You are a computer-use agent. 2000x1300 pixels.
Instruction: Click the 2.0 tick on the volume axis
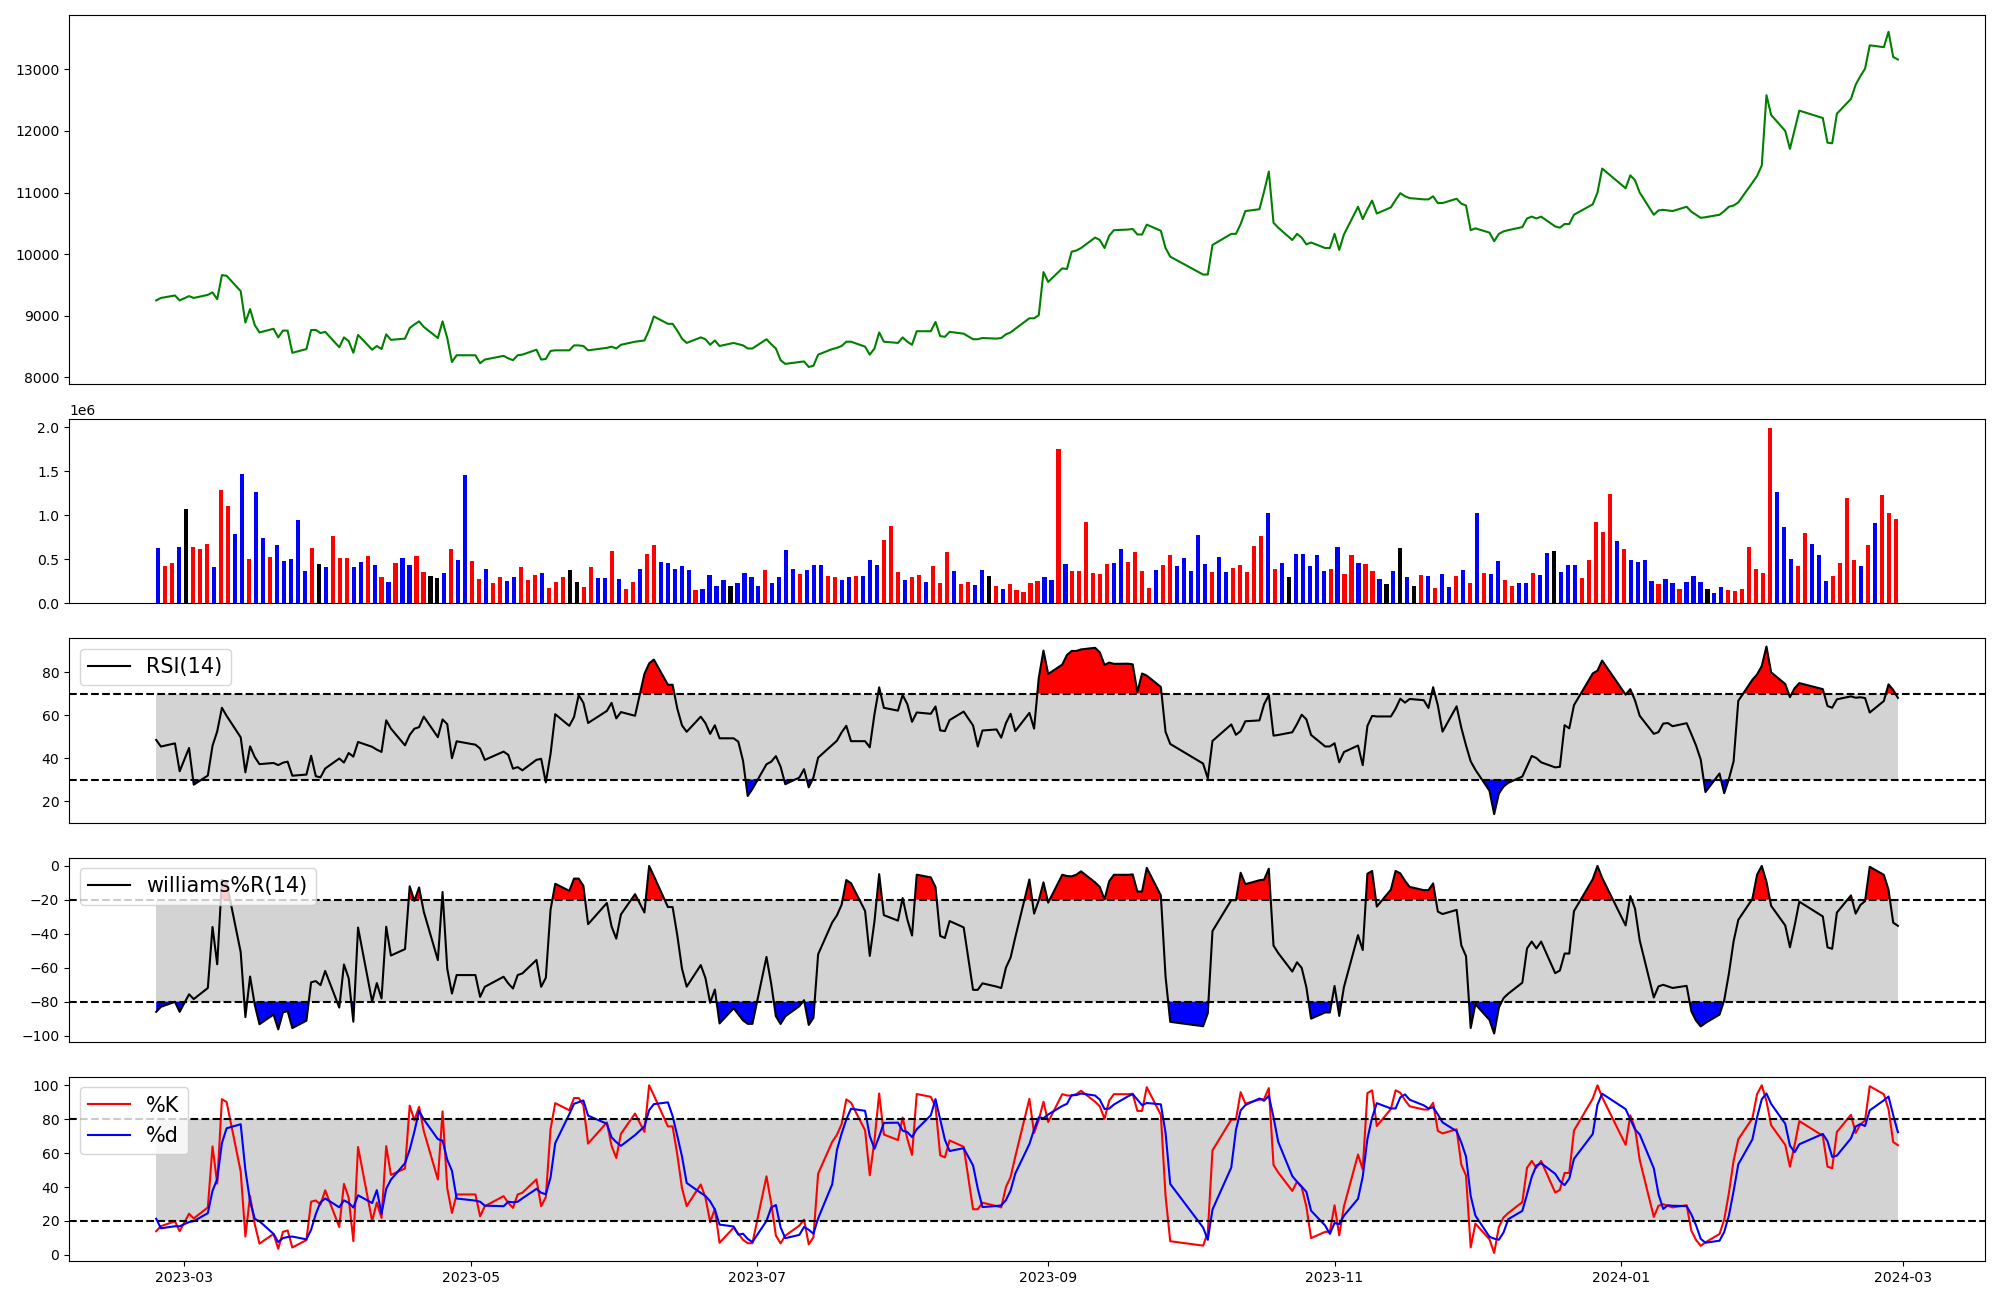click(x=50, y=428)
